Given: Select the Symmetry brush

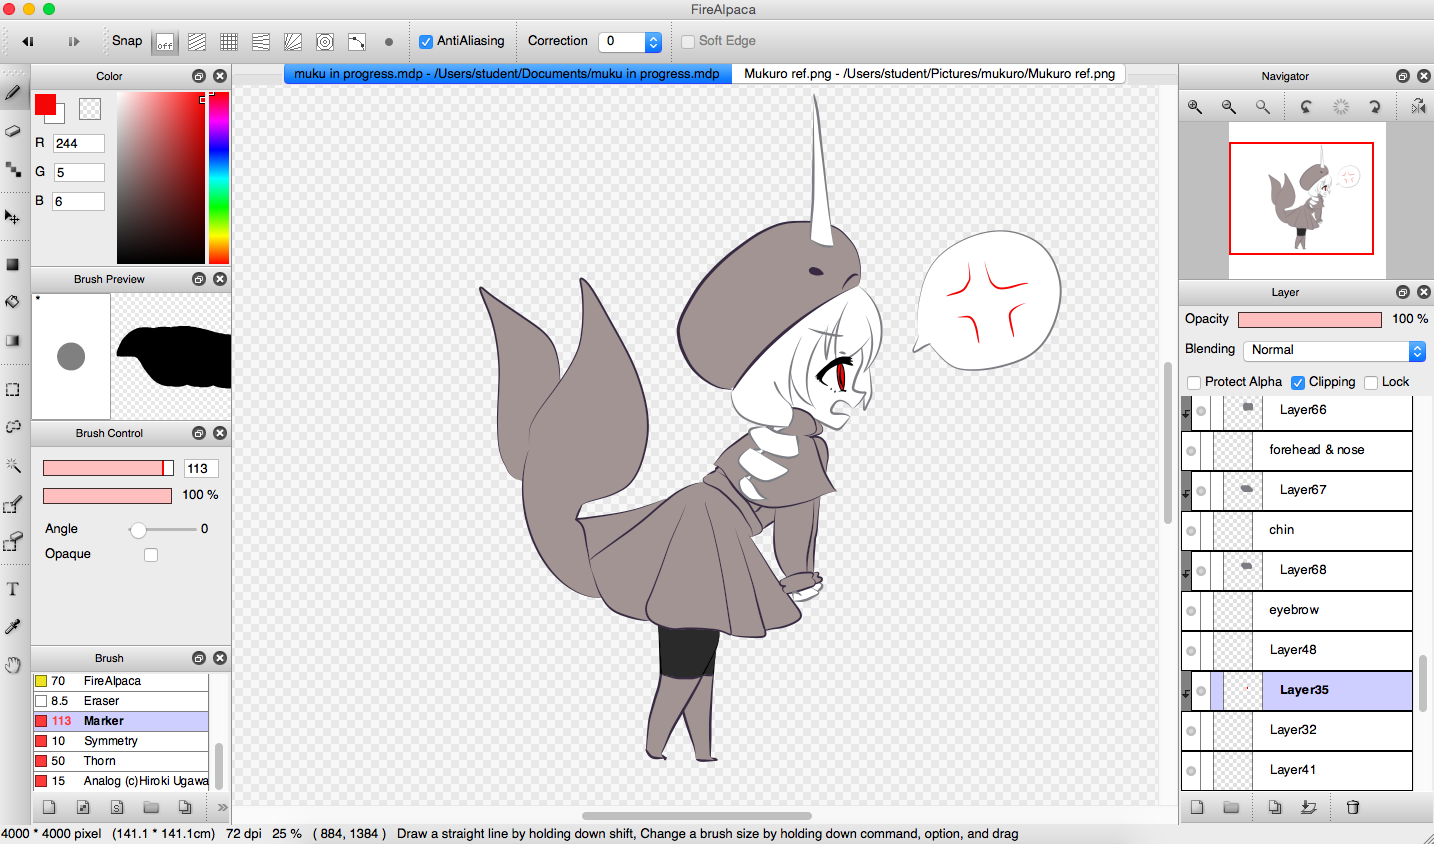Looking at the screenshot, I should (120, 741).
